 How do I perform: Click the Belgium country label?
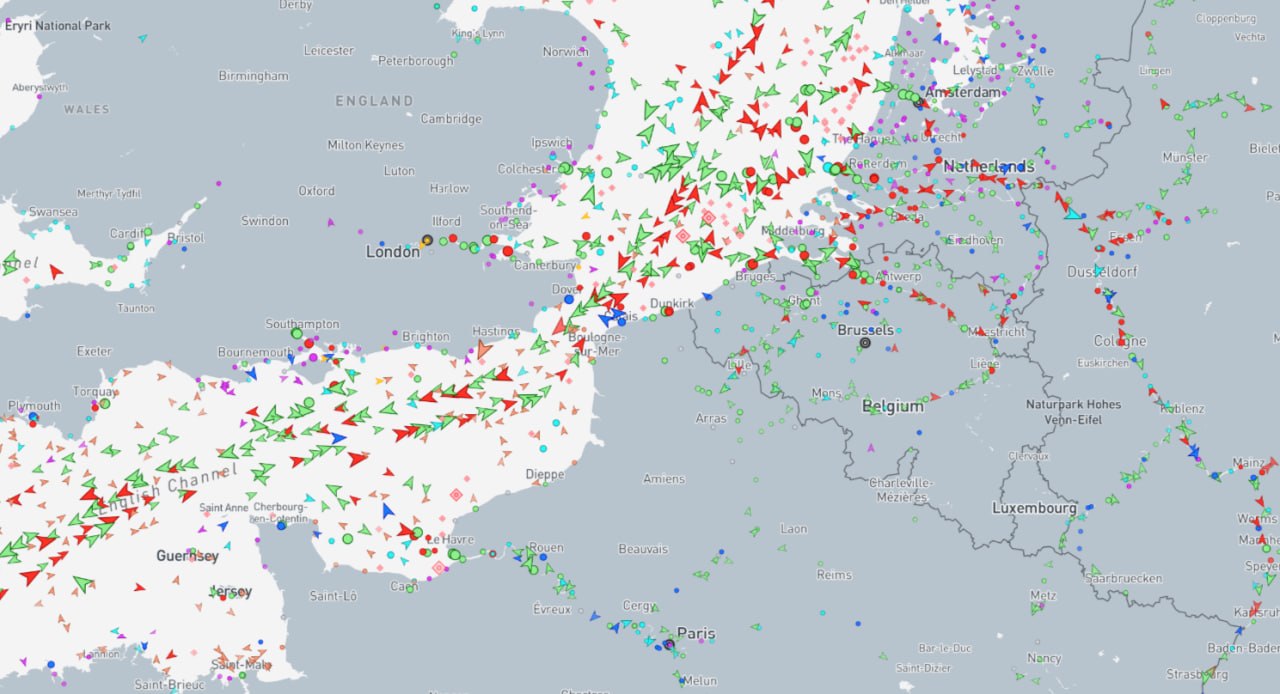(x=893, y=406)
